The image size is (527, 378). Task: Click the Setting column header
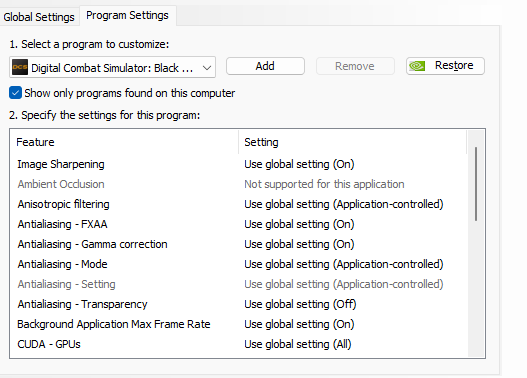tap(353, 142)
